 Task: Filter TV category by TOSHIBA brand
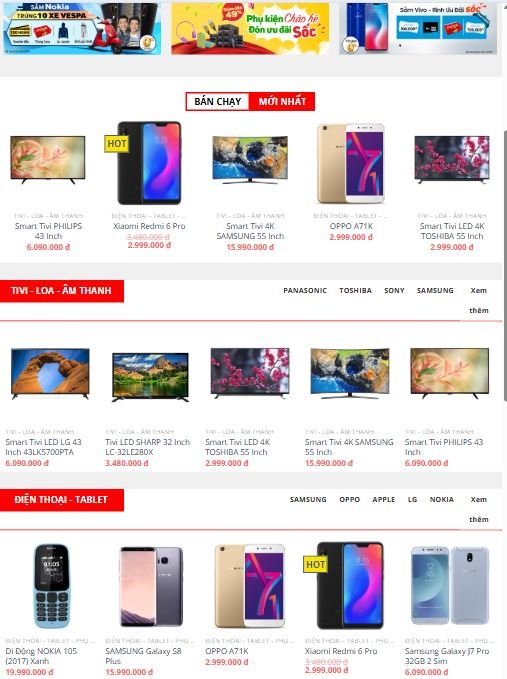coord(355,290)
